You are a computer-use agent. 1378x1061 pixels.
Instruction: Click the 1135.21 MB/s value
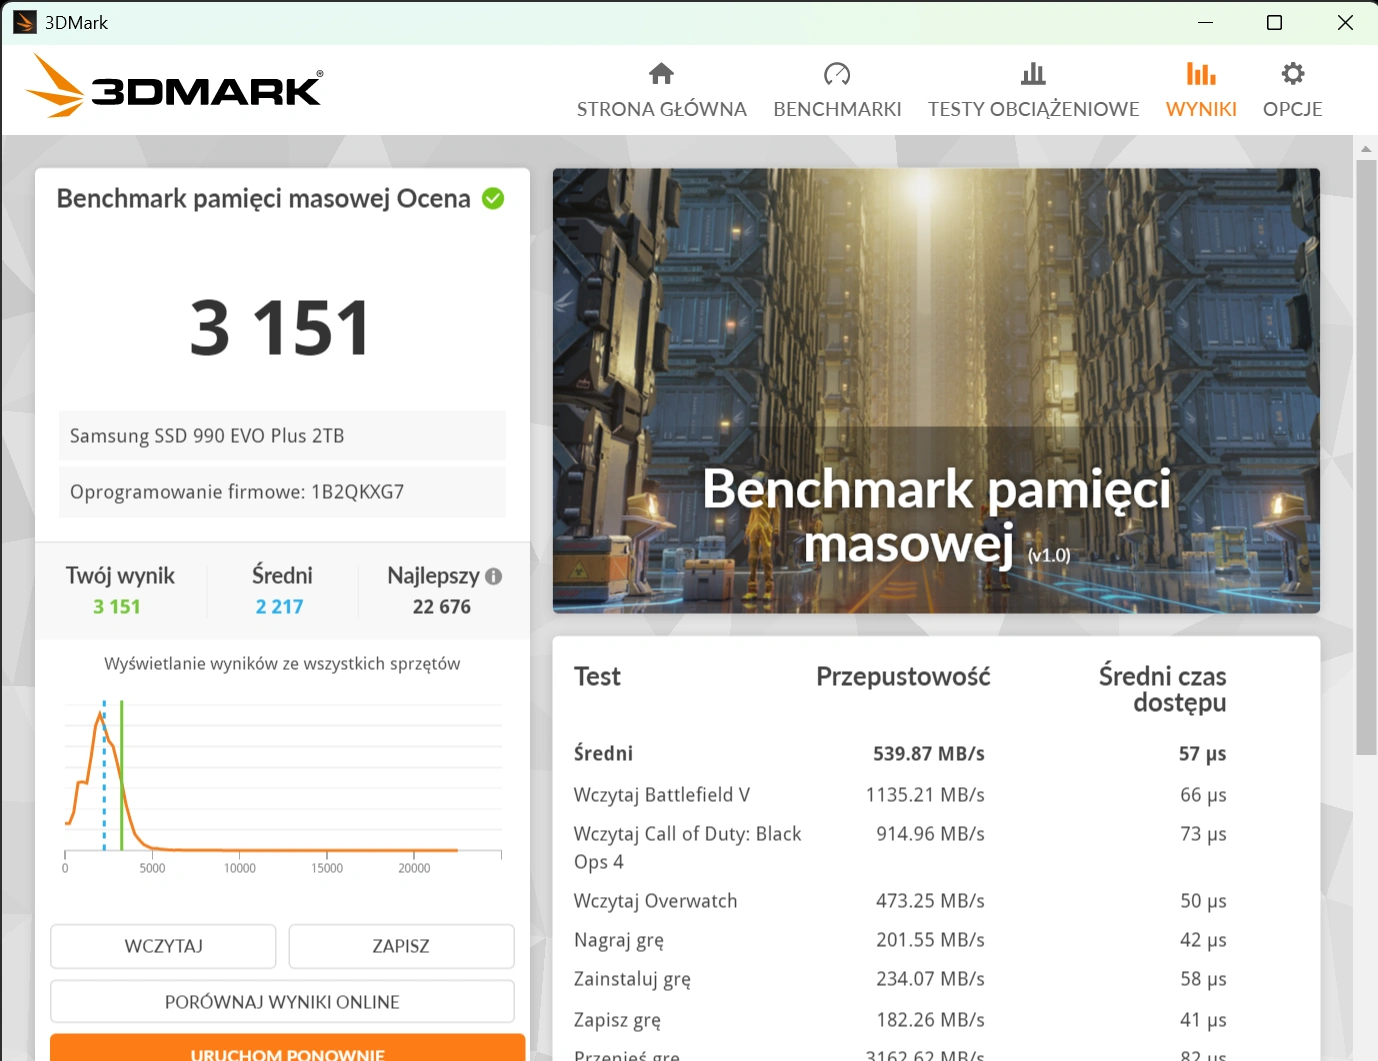[x=925, y=795]
